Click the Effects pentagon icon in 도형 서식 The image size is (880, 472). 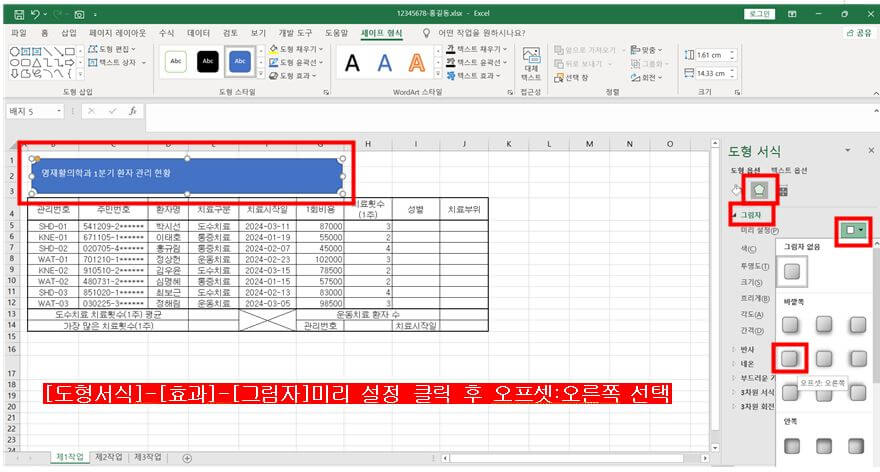759,190
